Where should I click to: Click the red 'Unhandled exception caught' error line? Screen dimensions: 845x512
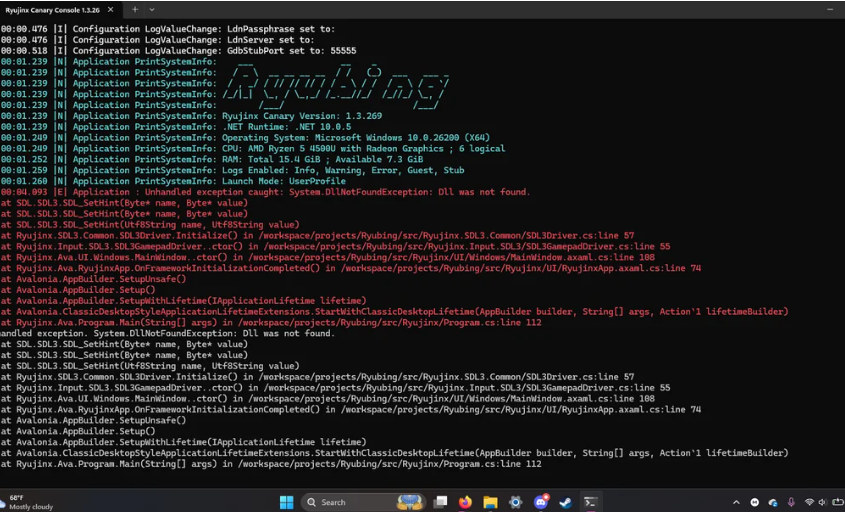(266, 192)
